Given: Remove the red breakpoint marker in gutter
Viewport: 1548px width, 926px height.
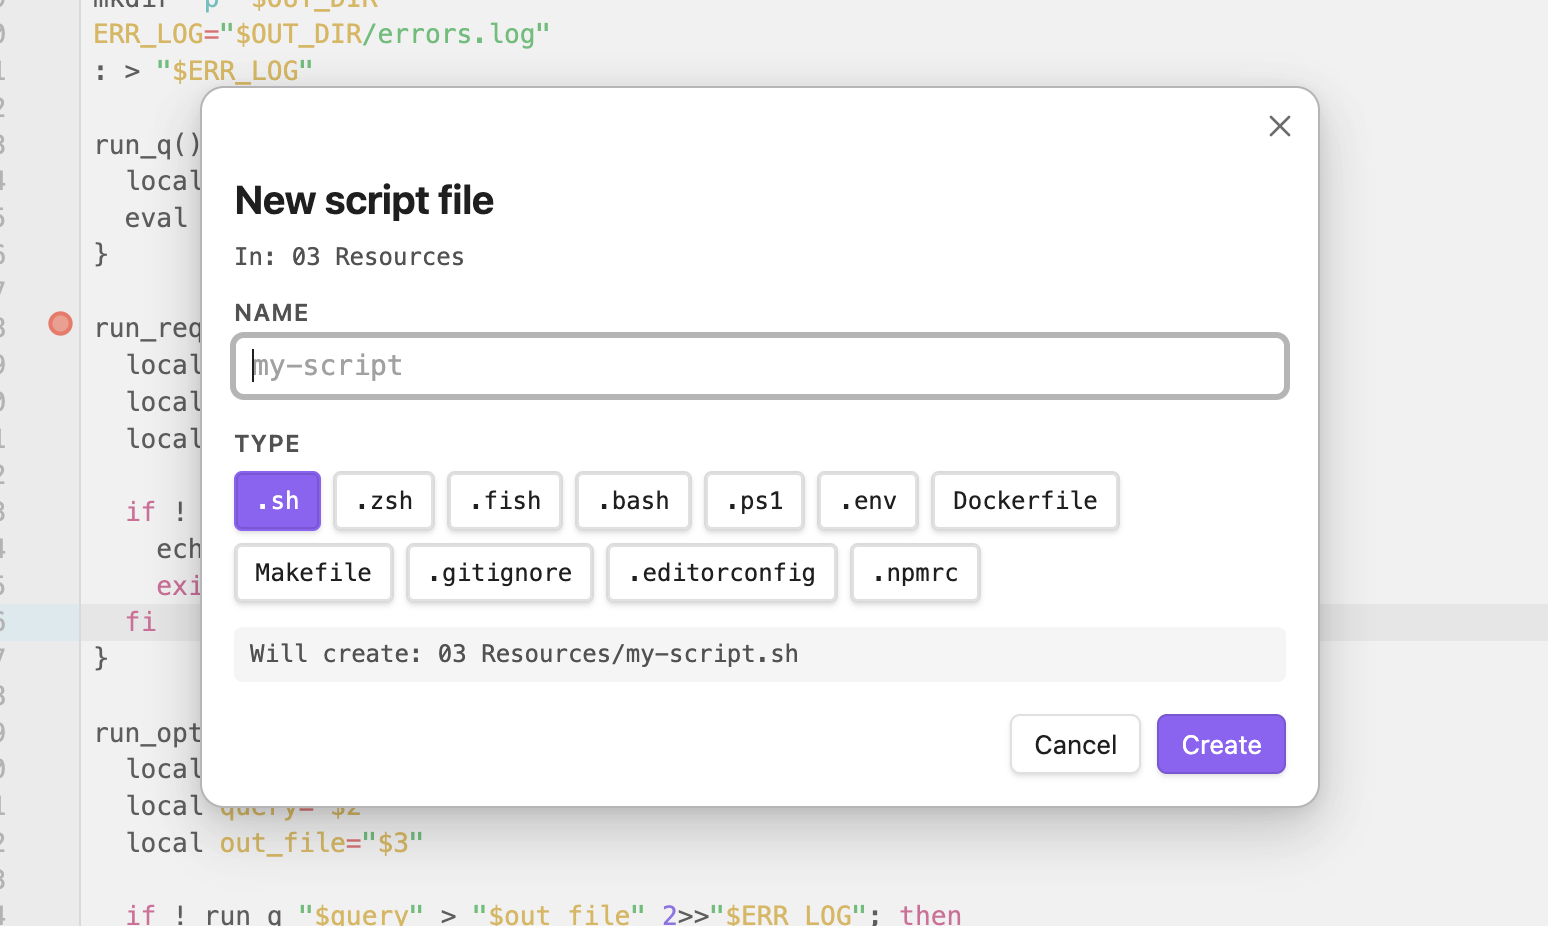Looking at the screenshot, I should coord(60,324).
